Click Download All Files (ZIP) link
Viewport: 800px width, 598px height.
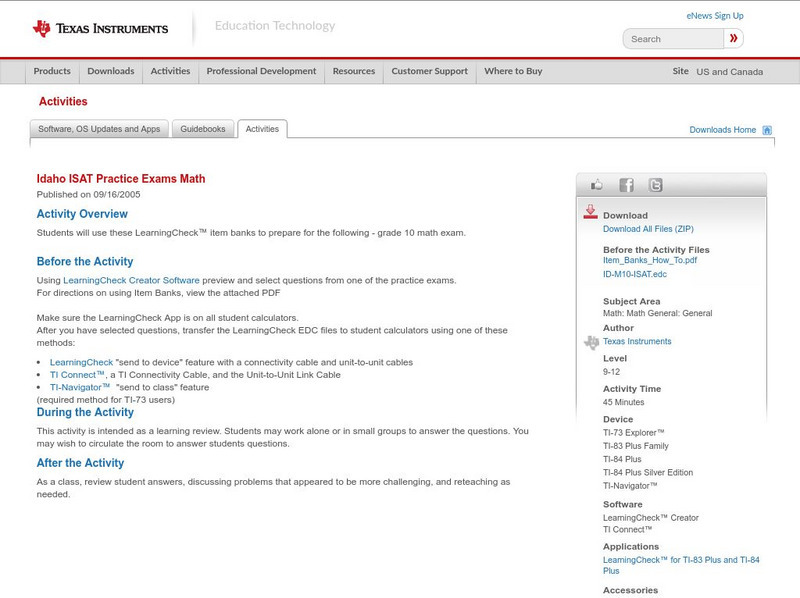[x=648, y=229]
